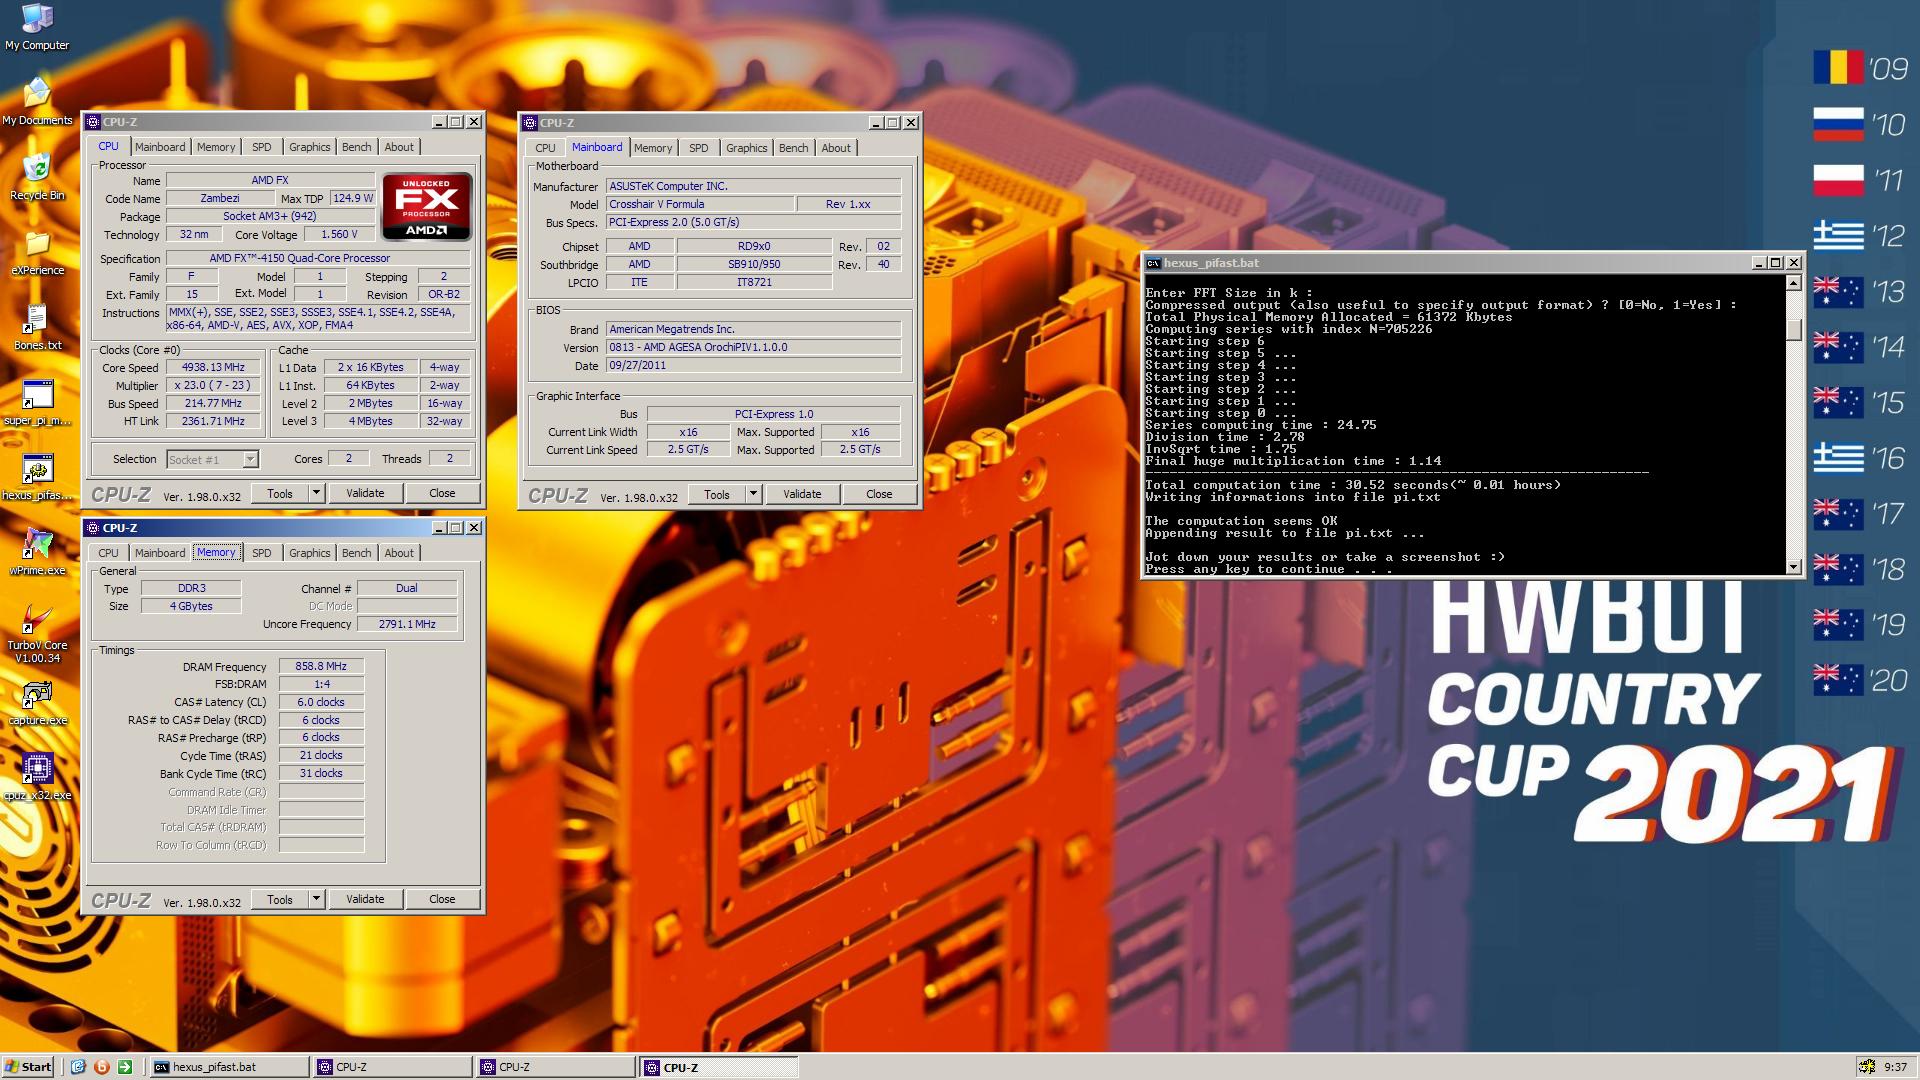Click the BIOS date 09/27/2011 field
Image resolution: width=1920 pixels, height=1080 pixels.
click(753, 365)
